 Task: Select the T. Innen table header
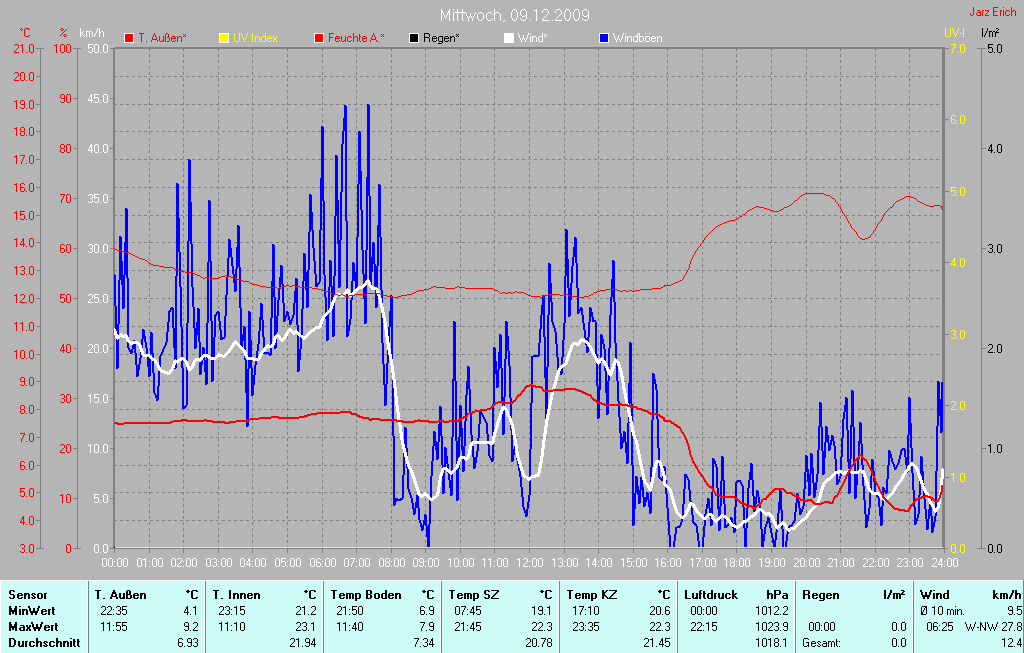237,595
